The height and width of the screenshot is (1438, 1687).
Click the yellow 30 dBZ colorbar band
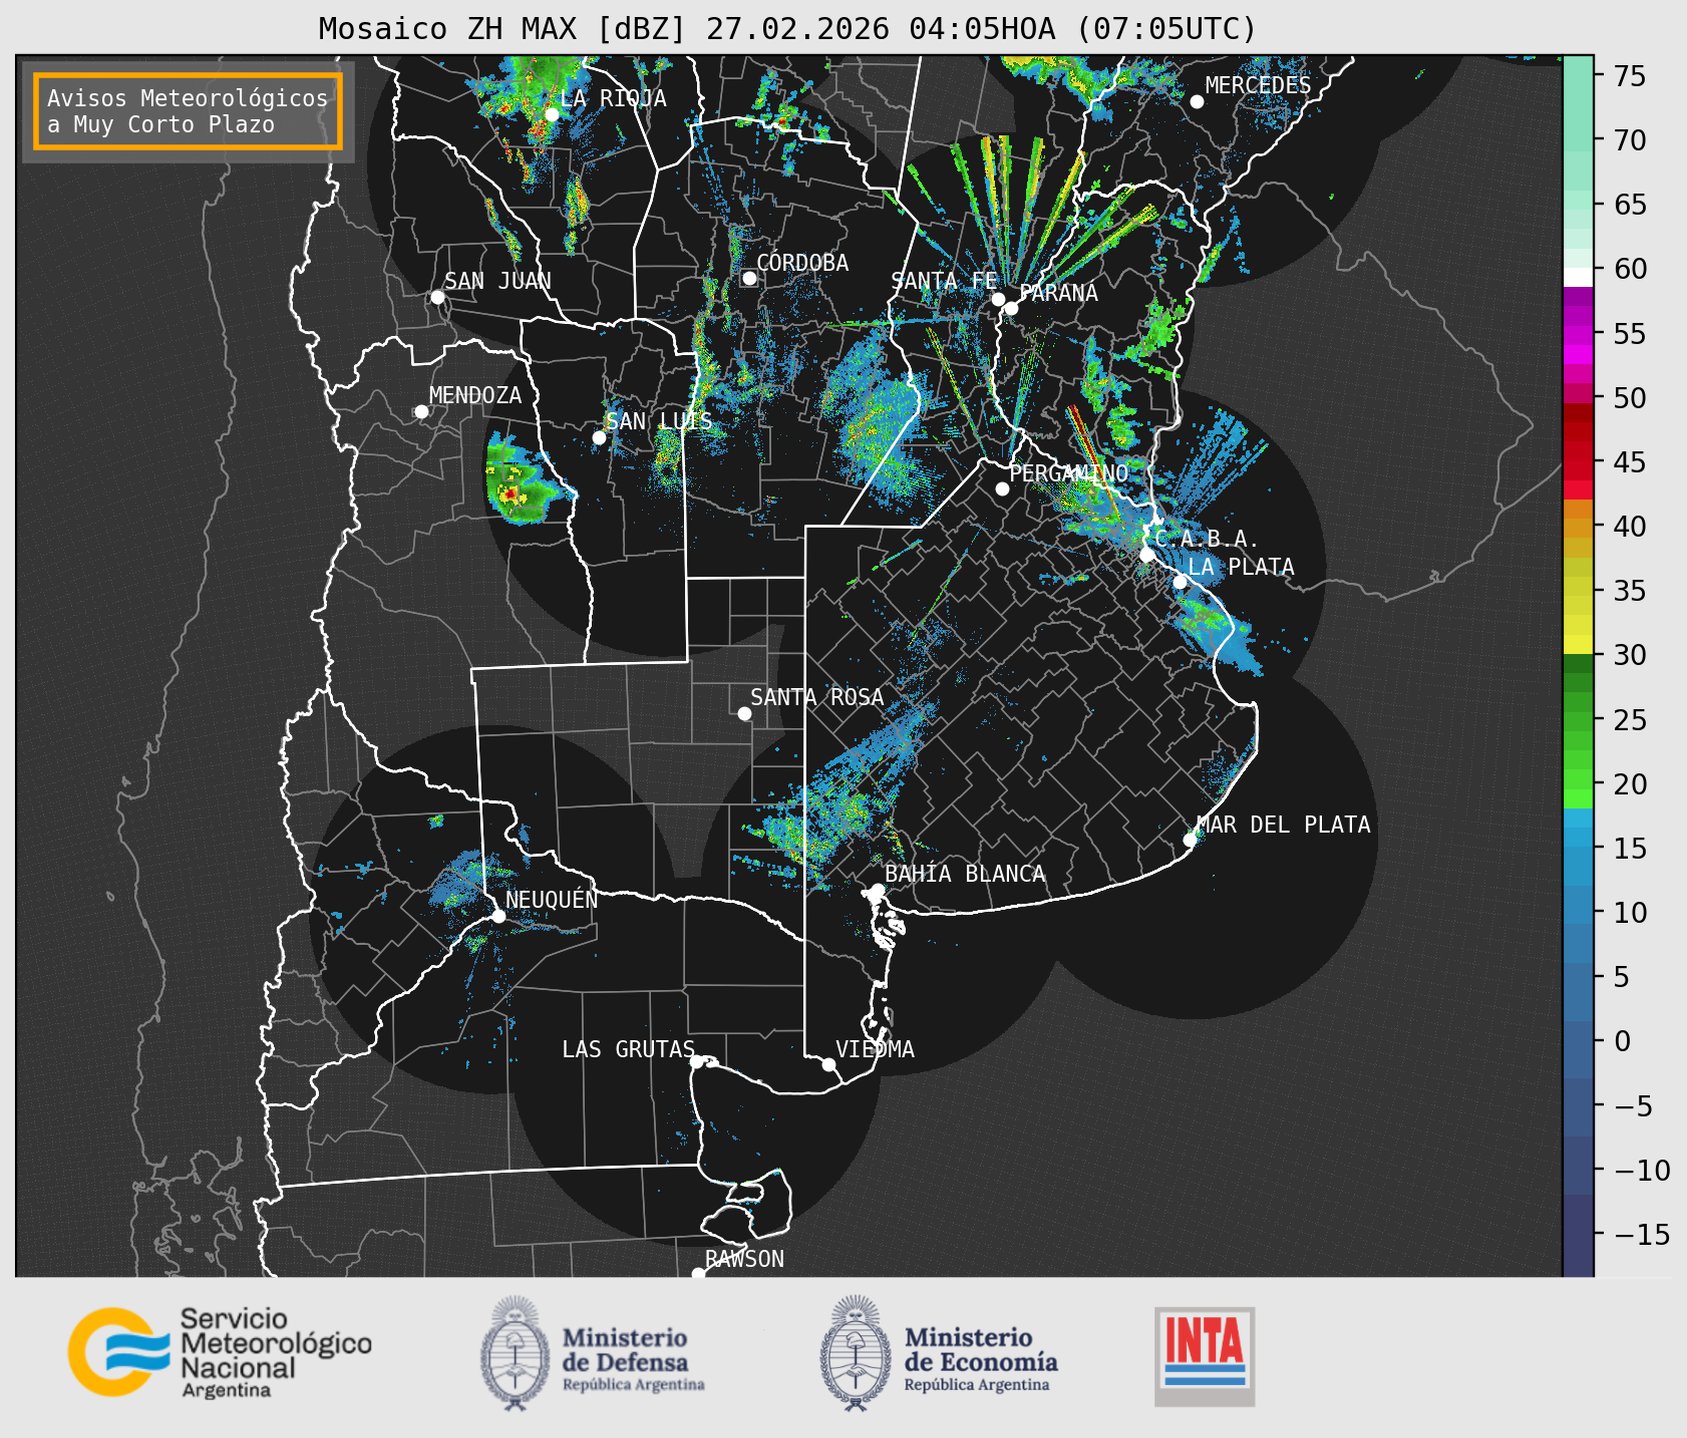pos(1578,645)
